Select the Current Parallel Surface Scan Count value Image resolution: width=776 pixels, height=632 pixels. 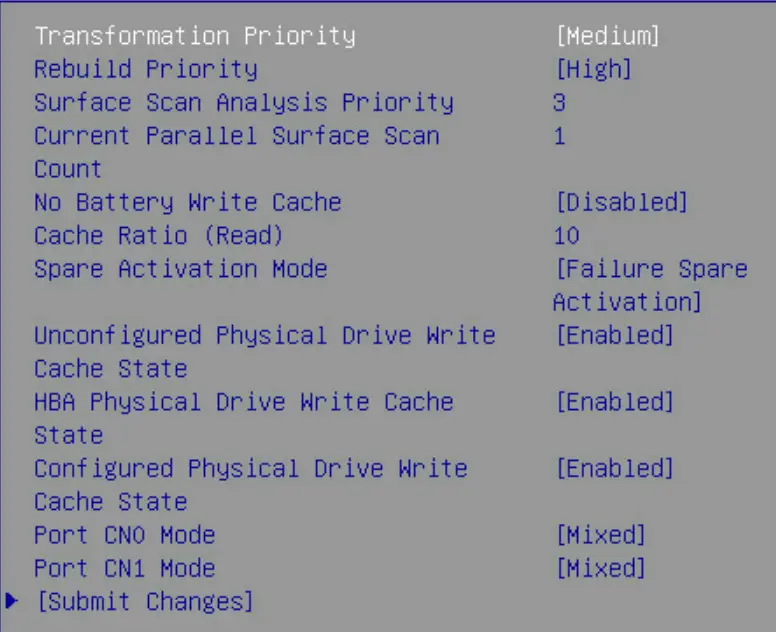[559, 136]
